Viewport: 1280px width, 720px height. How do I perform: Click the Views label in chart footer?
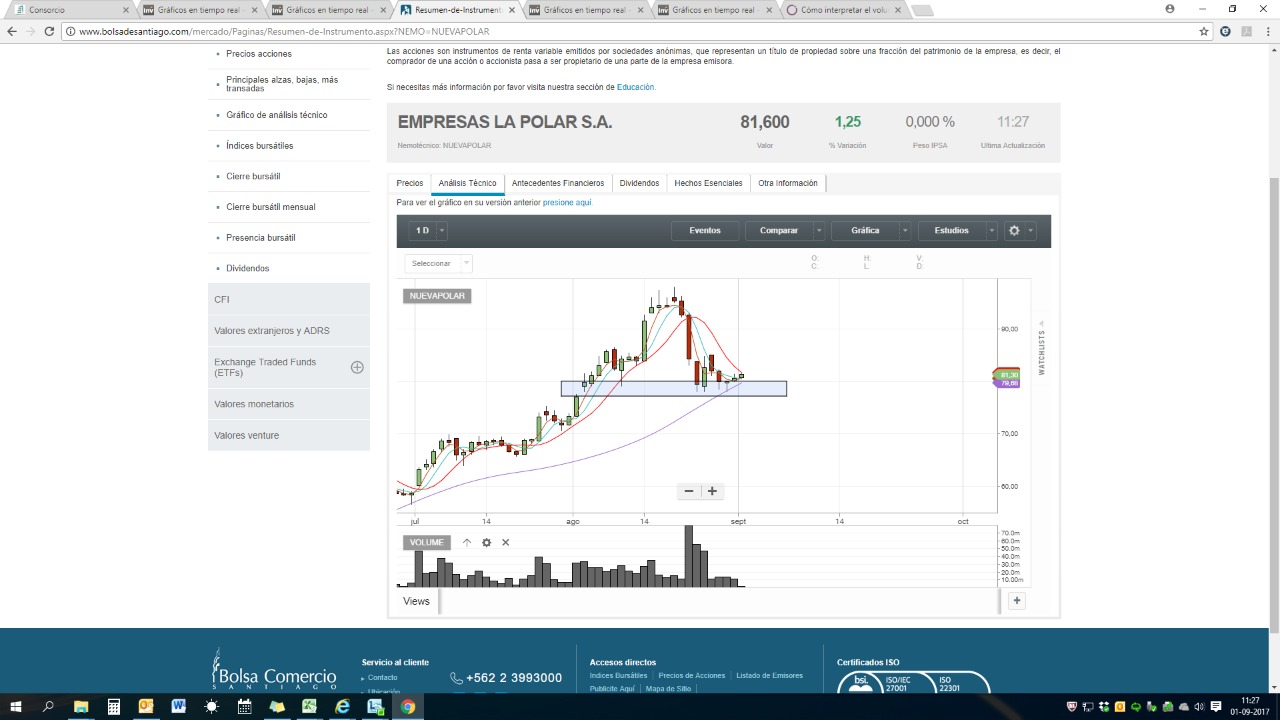(x=416, y=601)
